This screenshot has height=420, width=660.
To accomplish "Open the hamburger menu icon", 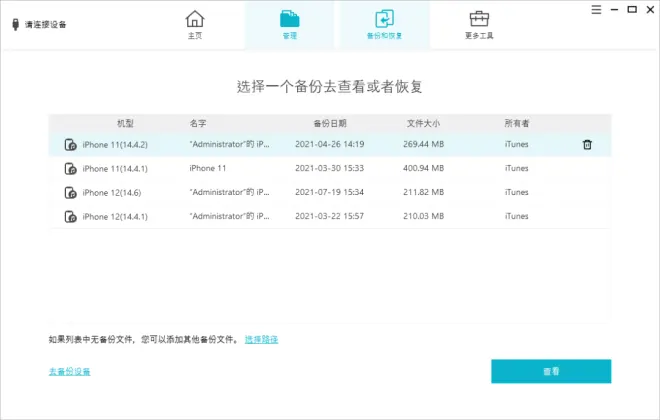I will (596, 9).
